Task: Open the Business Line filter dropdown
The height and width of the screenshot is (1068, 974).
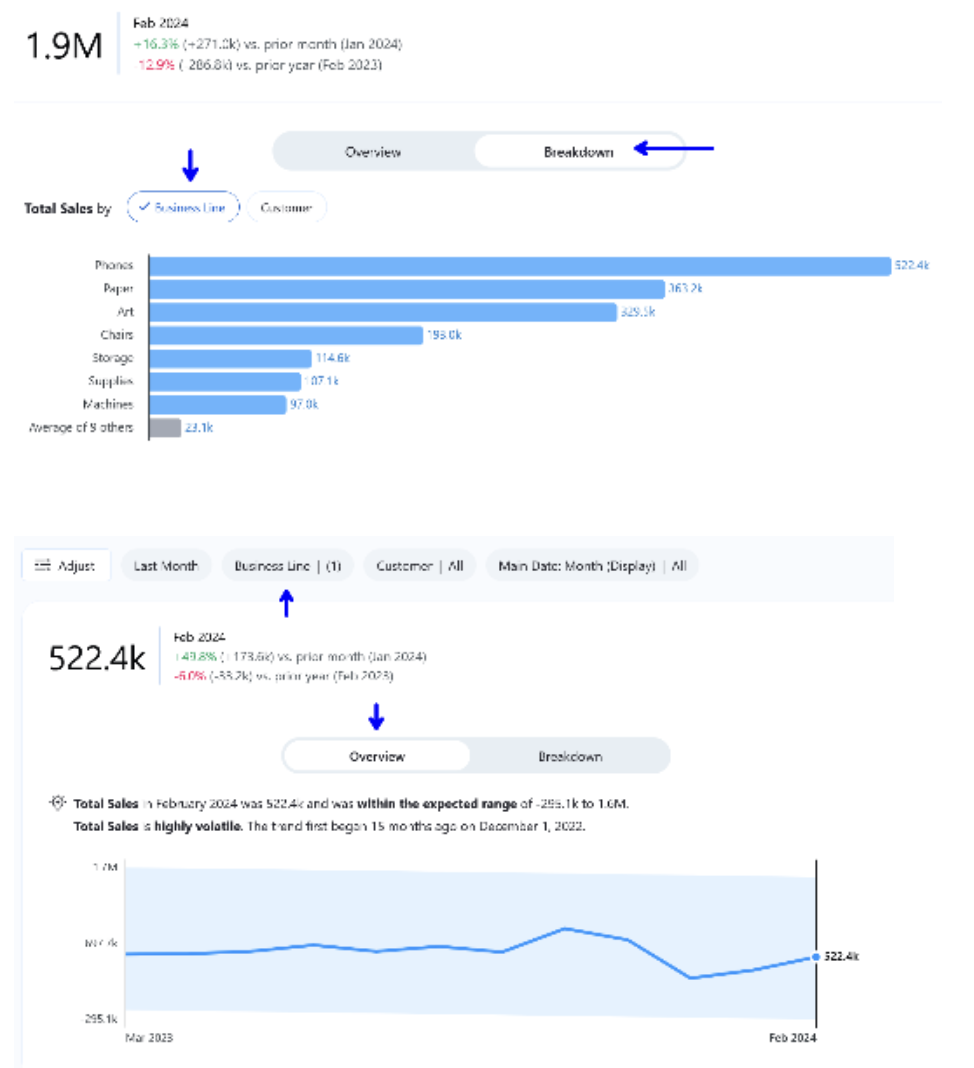Action: click(288, 565)
